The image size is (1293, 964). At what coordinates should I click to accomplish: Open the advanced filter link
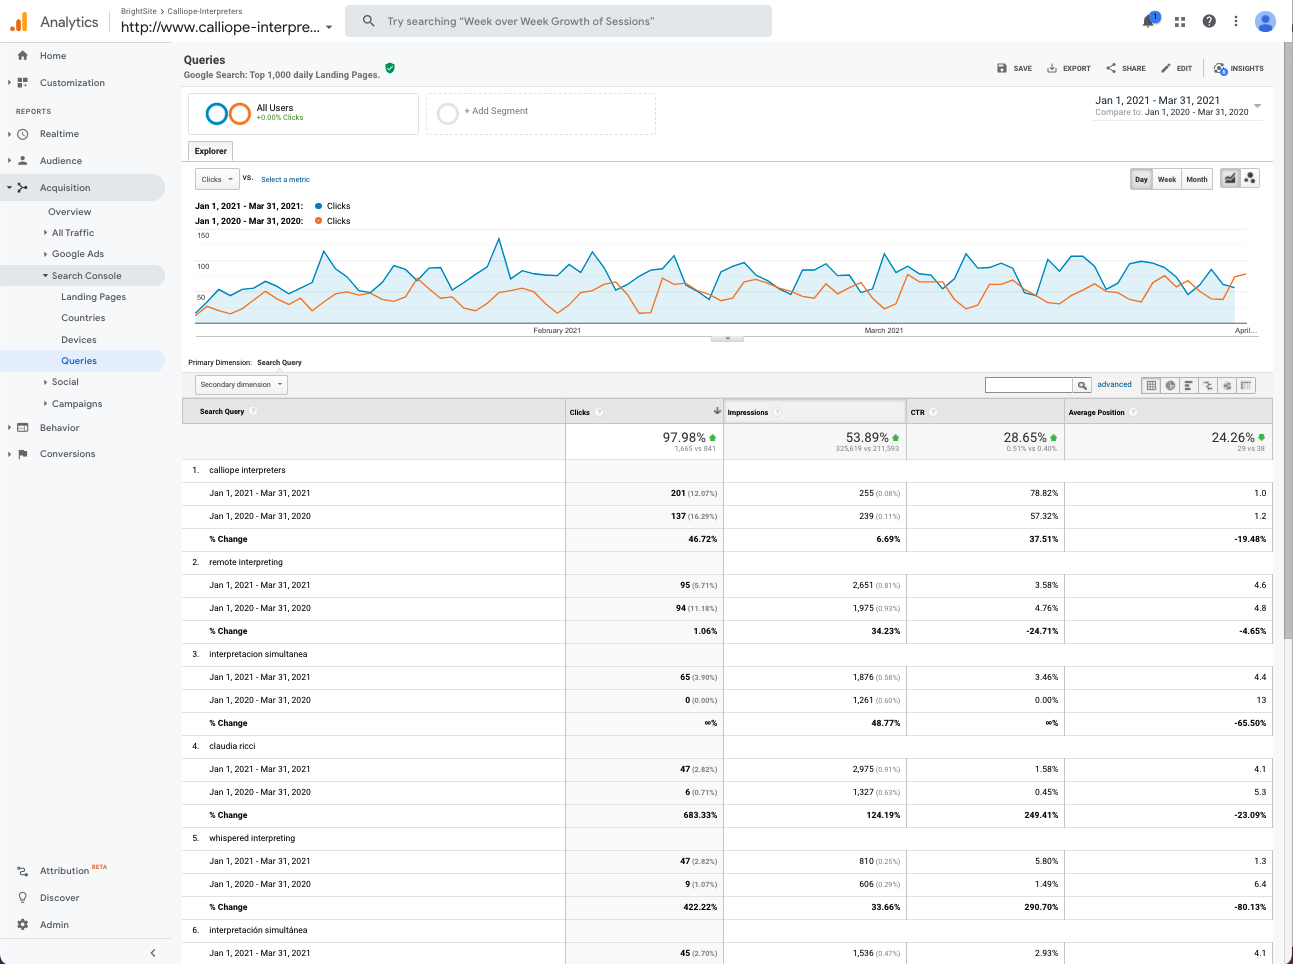coord(1114,384)
